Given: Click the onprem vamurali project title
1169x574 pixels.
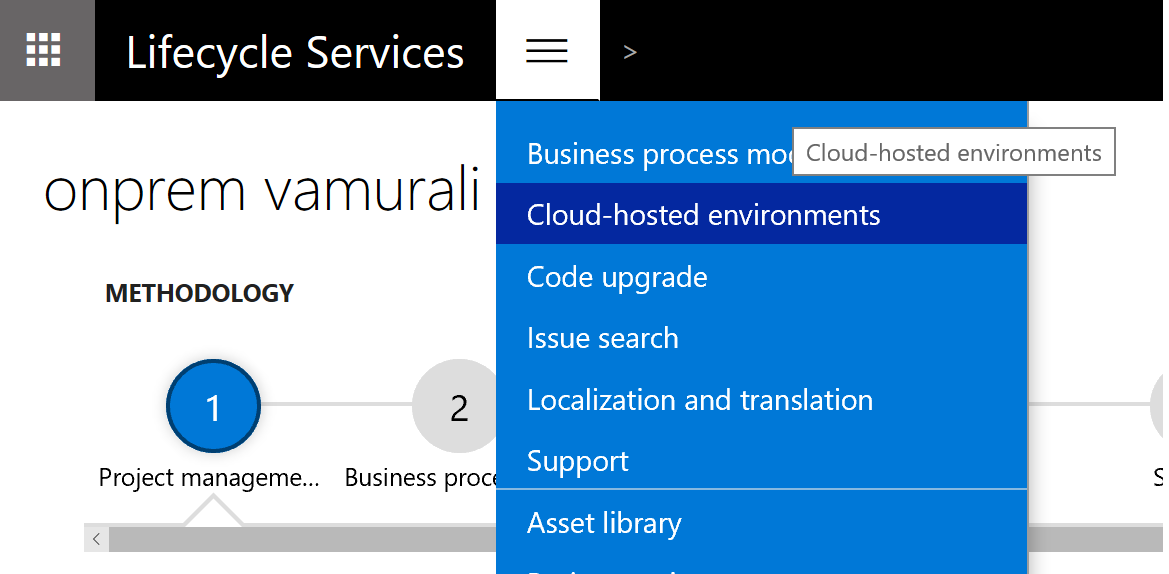Looking at the screenshot, I should (x=262, y=189).
